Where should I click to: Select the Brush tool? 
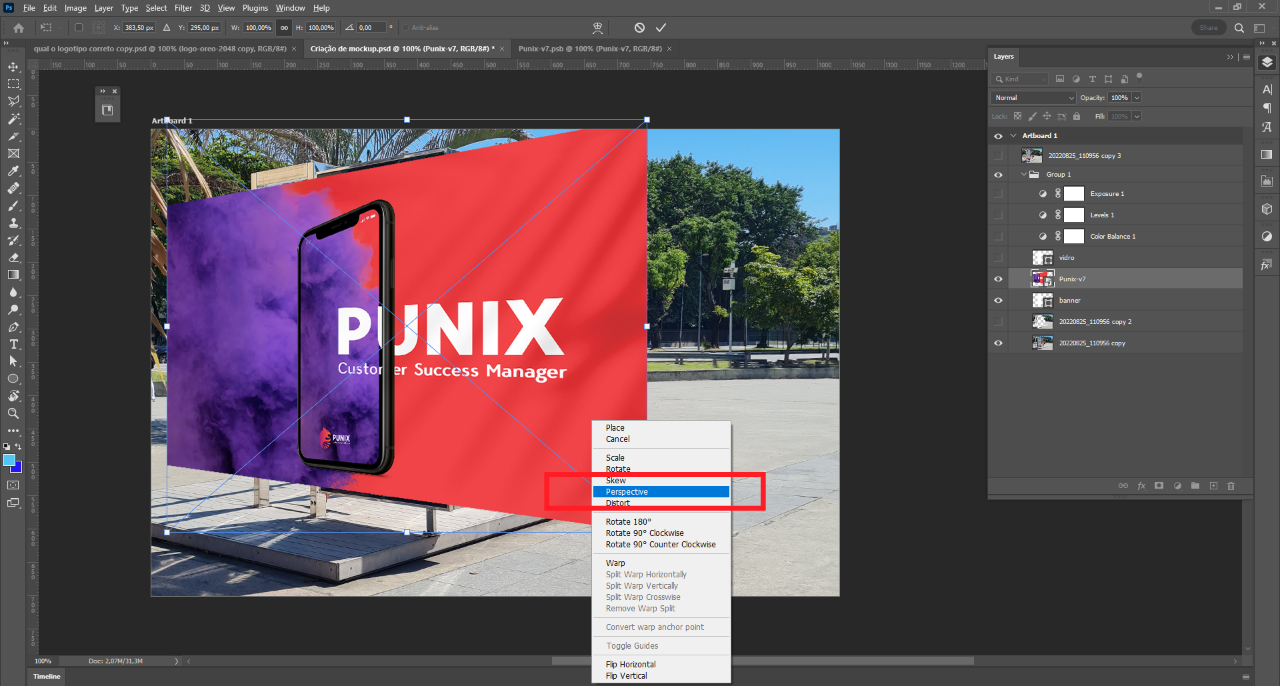pos(14,205)
